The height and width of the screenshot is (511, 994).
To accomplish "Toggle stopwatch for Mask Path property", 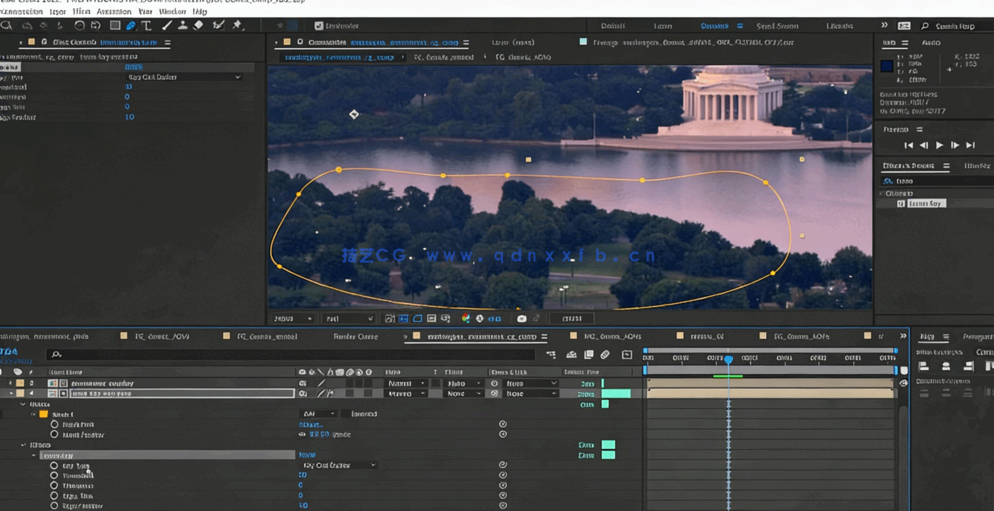I will coord(54,425).
